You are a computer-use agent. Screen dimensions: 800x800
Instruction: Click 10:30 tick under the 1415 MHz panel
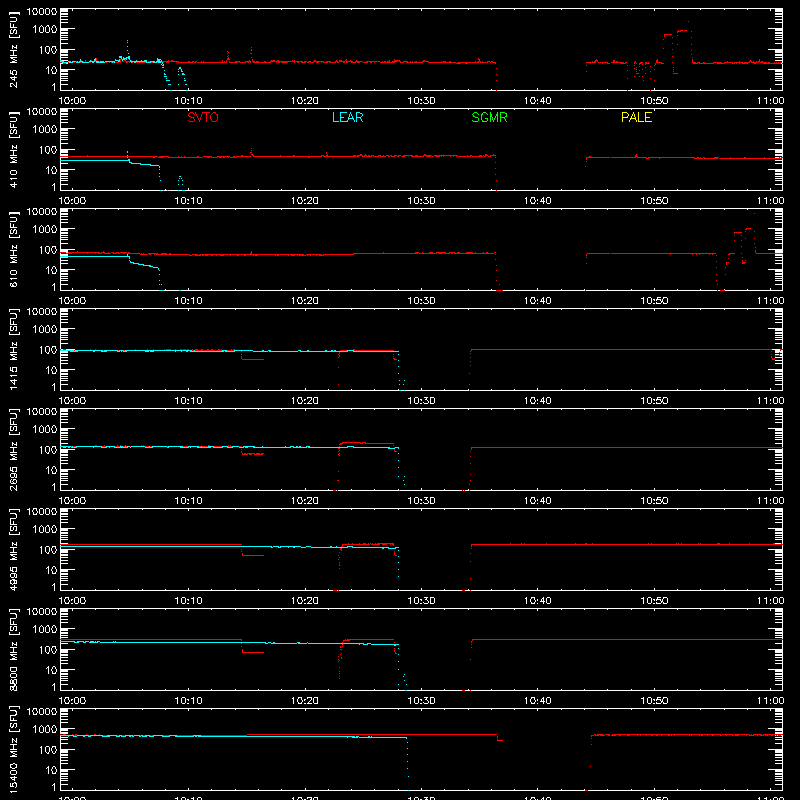[421, 401]
